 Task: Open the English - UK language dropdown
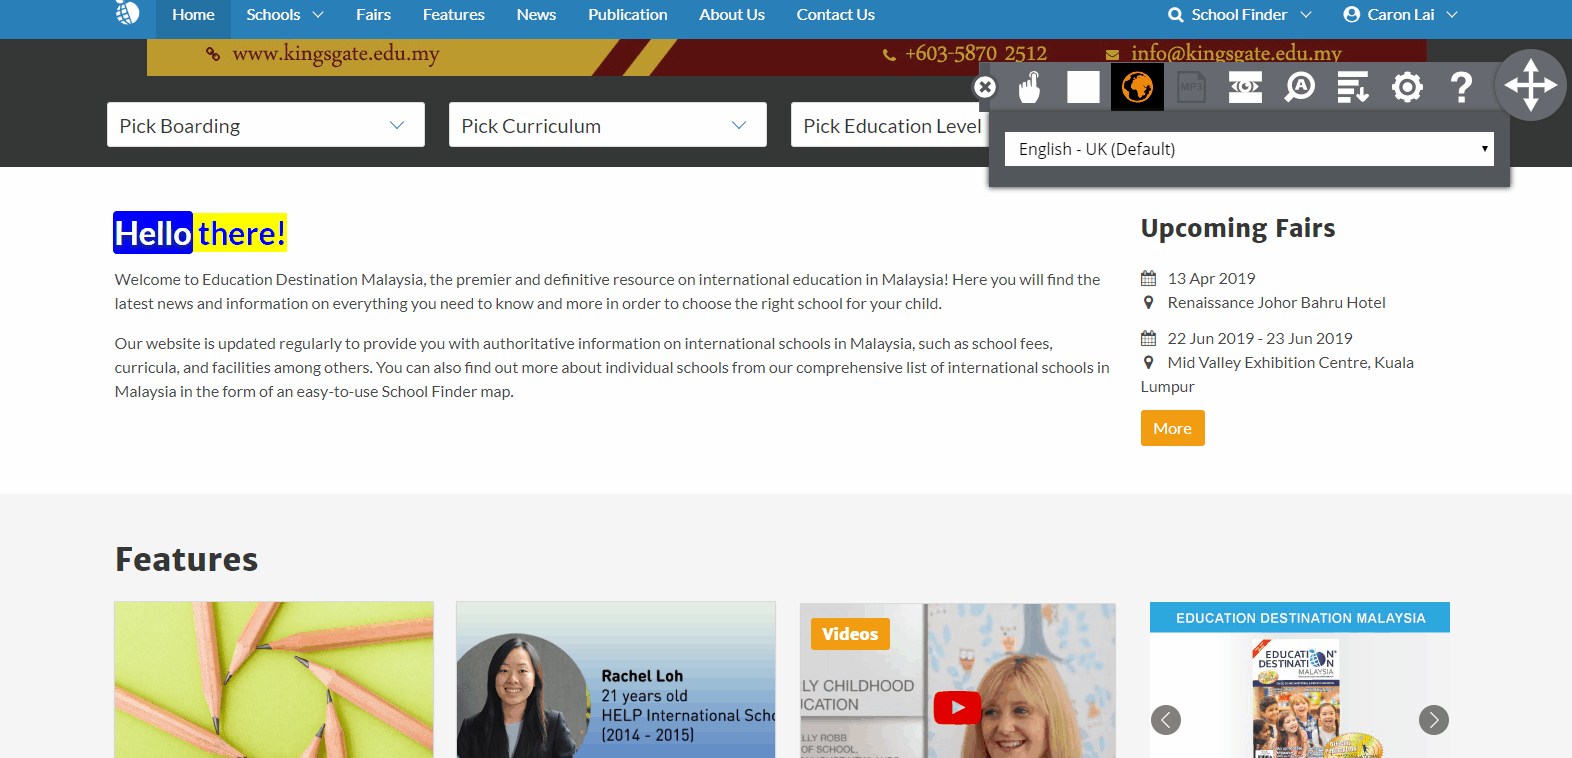click(1248, 149)
